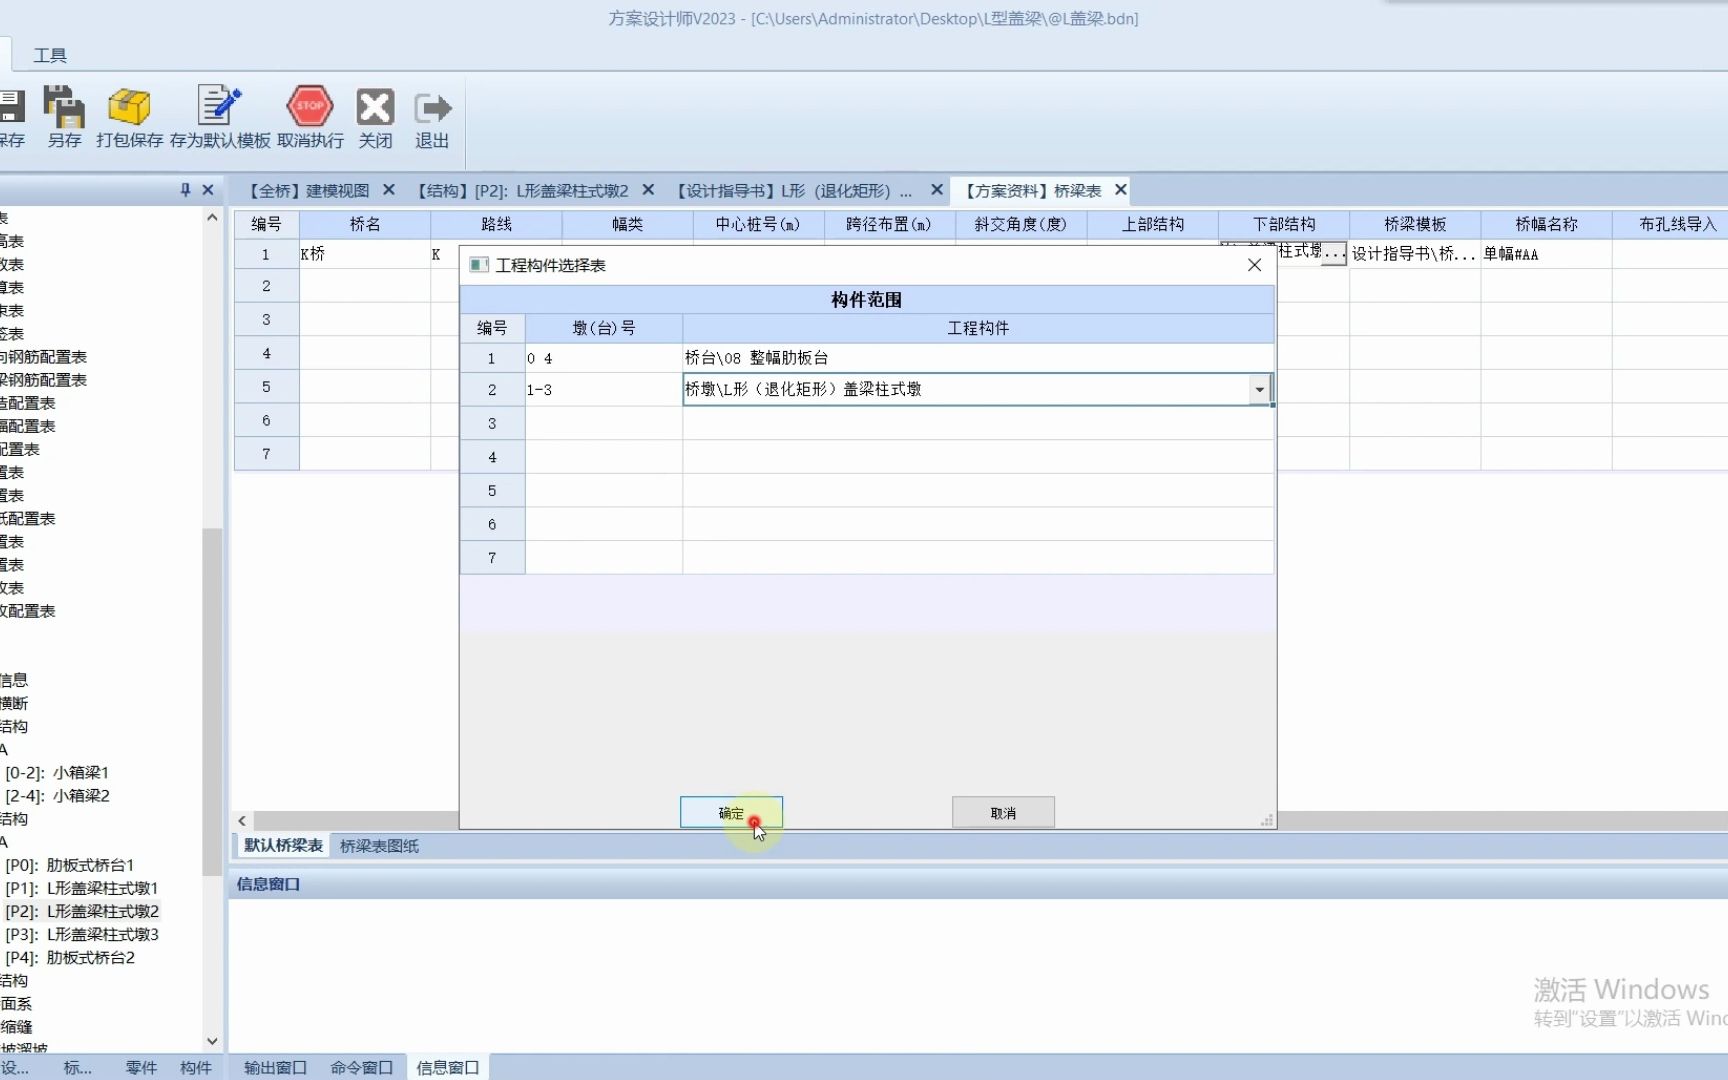The image size is (1728, 1080).
Task: Close the 【全桥】建模视图 tab
Action: (389, 190)
